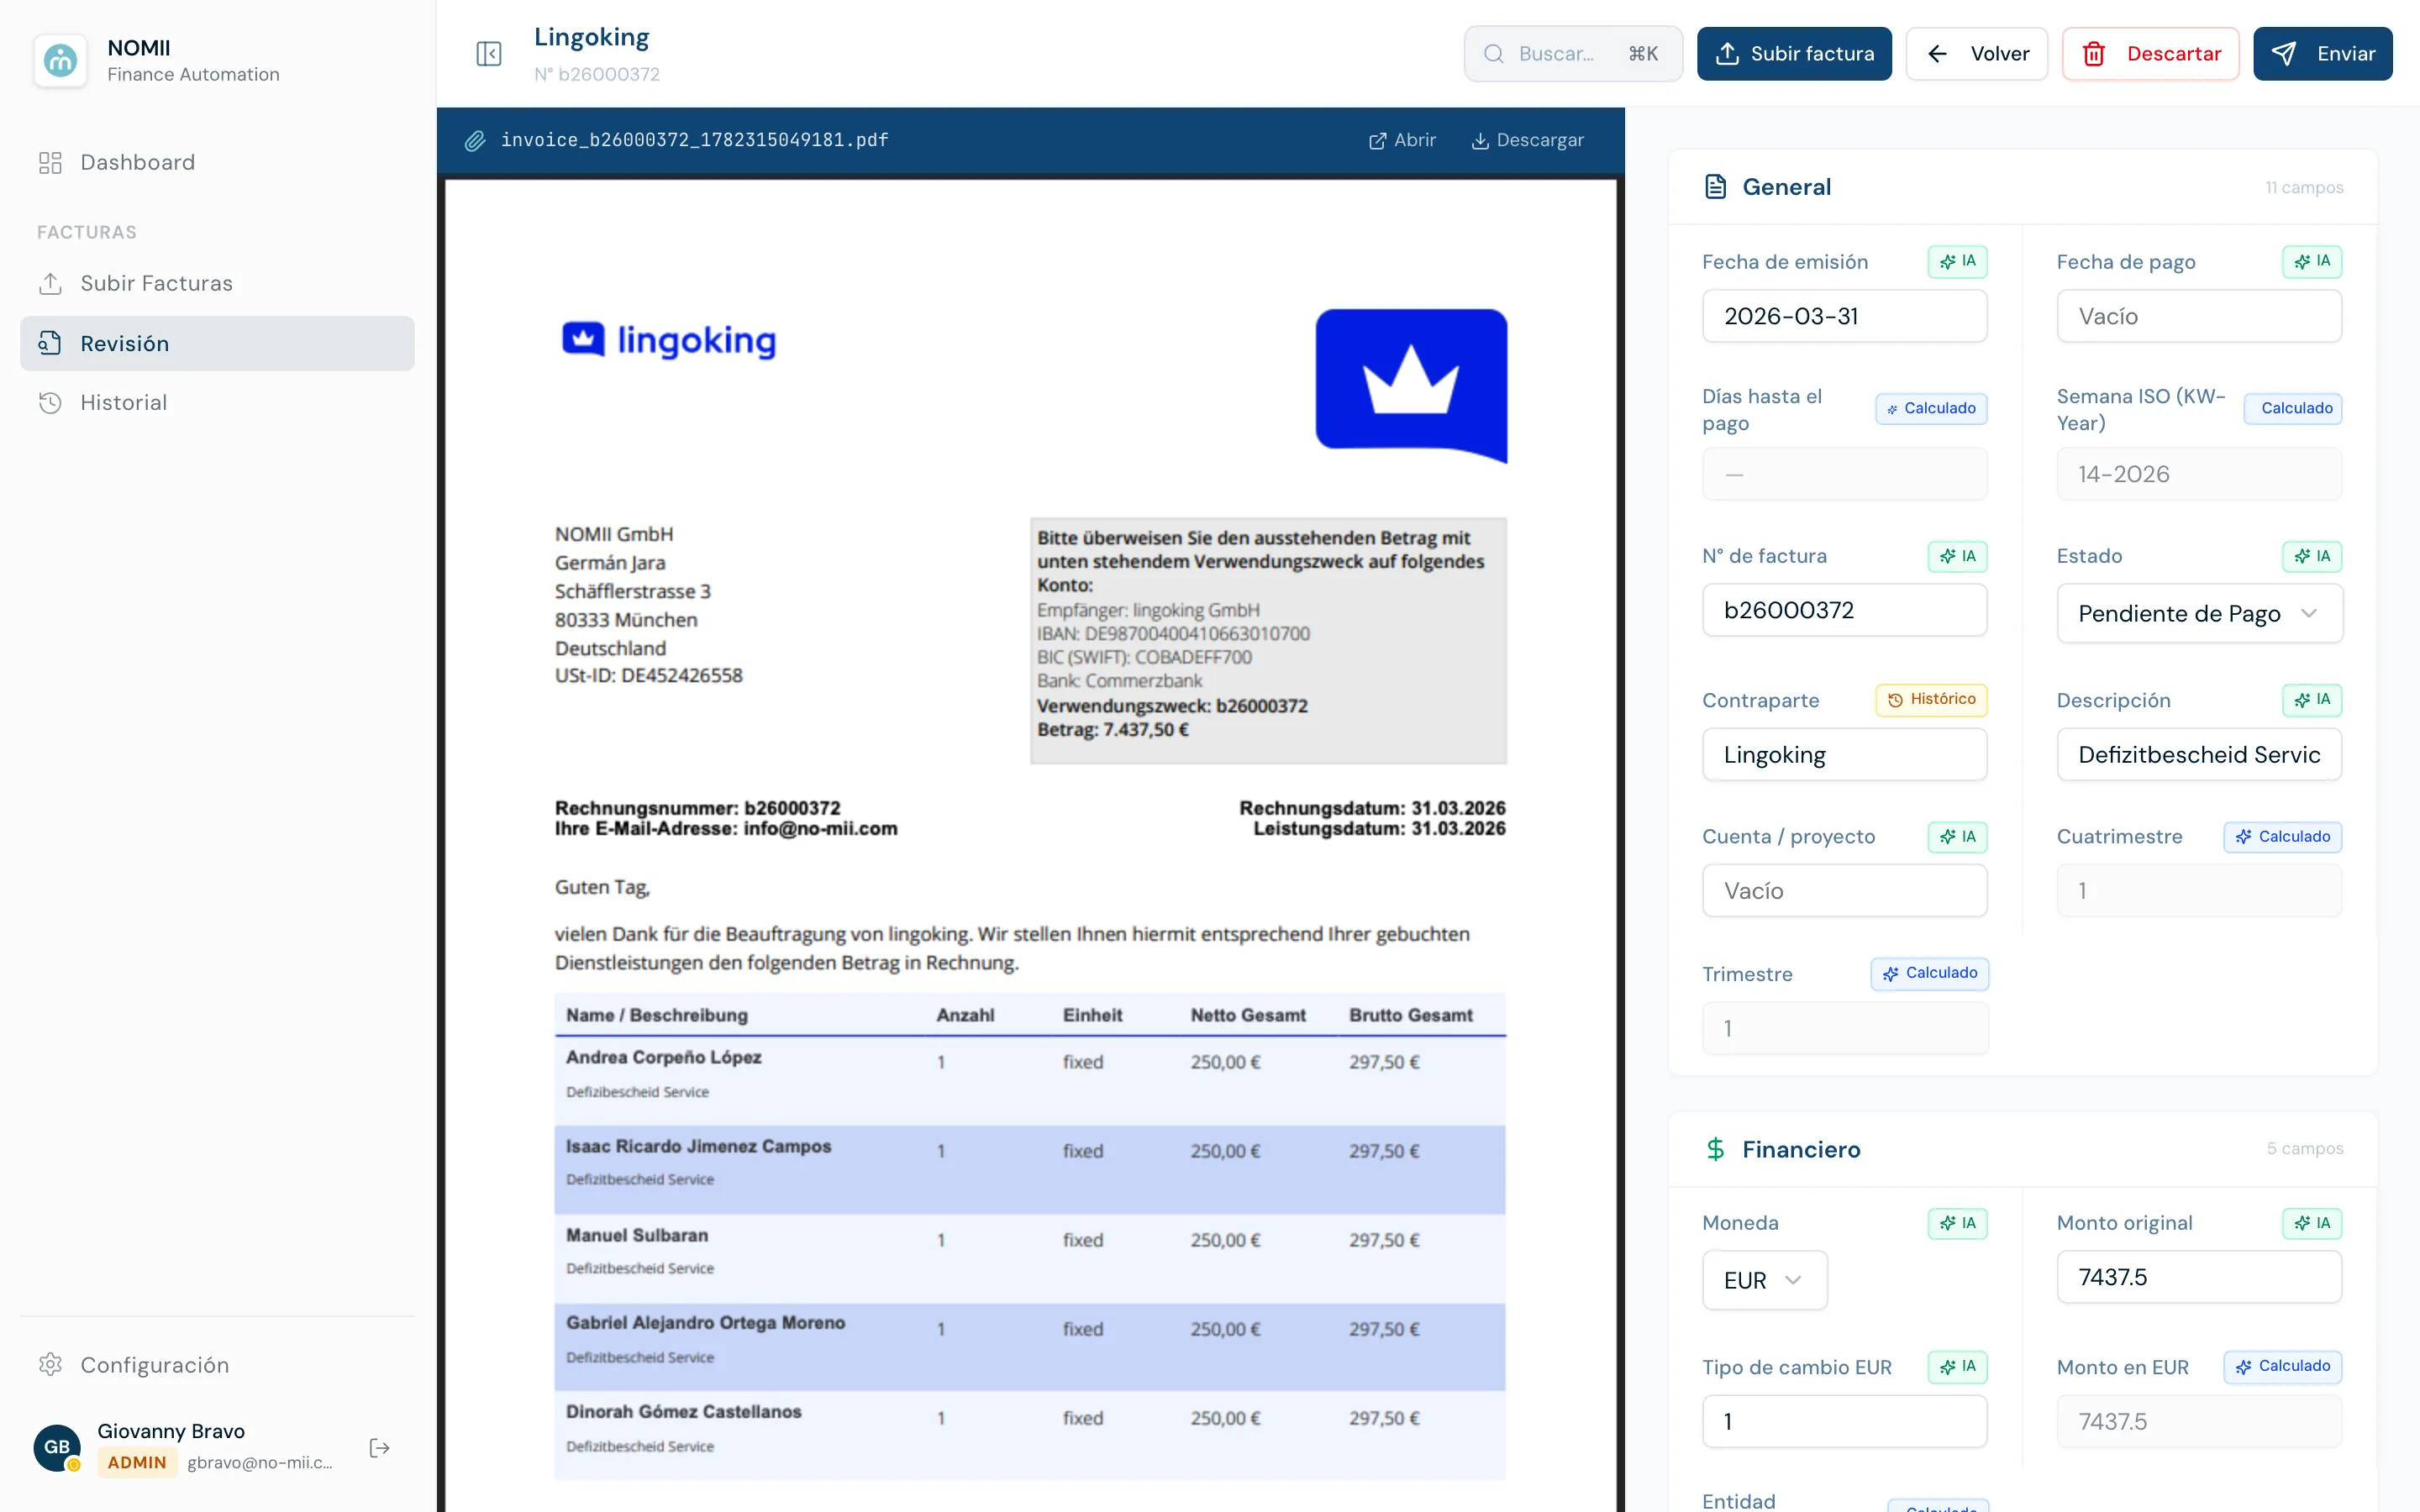This screenshot has height=1512, width=2420.
Task: Click the IA badge for Cuenta / proyecto
Action: click(x=1957, y=837)
